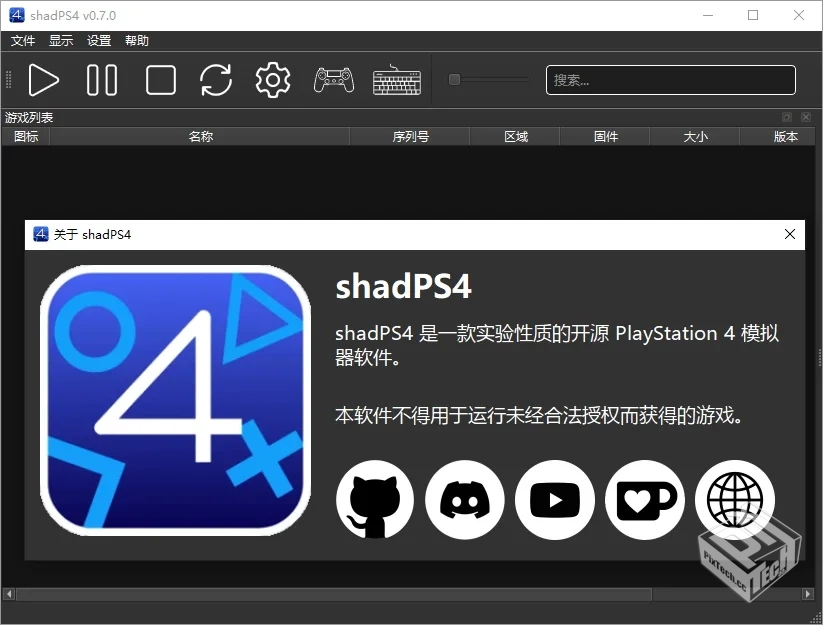
Task: Open Discord from the About dialog
Action: click(x=465, y=500)
